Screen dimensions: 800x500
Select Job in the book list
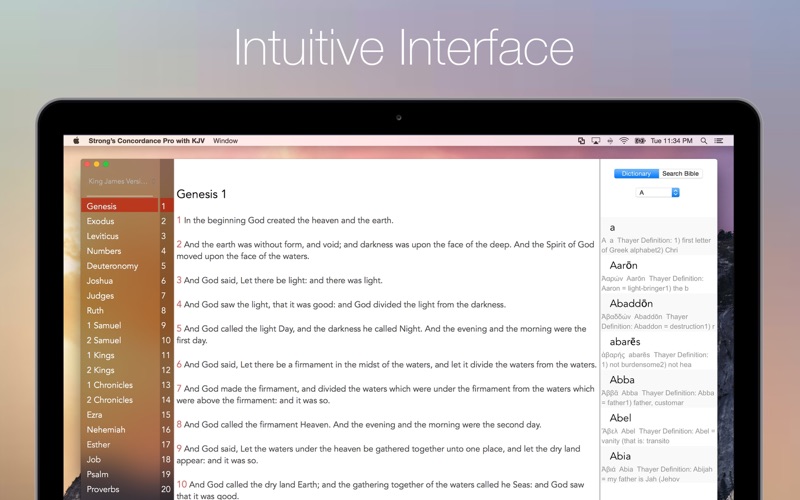pyautogui.click(x=120, y=459)
